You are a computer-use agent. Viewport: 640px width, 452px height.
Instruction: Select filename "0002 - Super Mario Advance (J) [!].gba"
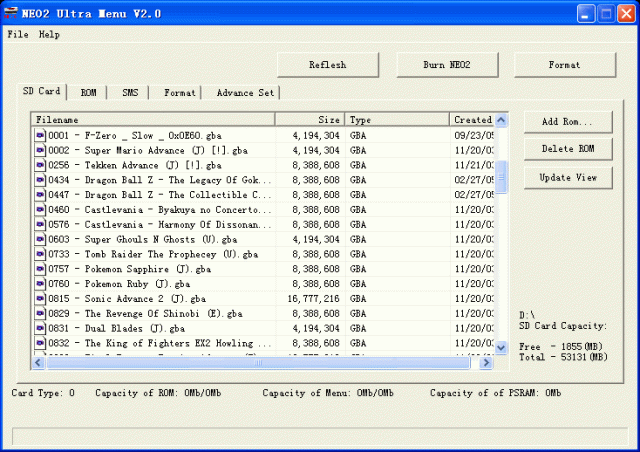[x=148, y=150]
